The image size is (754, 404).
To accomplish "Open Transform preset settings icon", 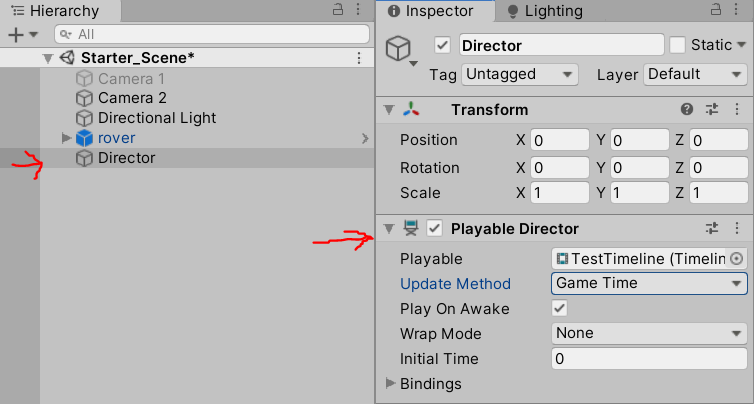I will tap(713, 109).
